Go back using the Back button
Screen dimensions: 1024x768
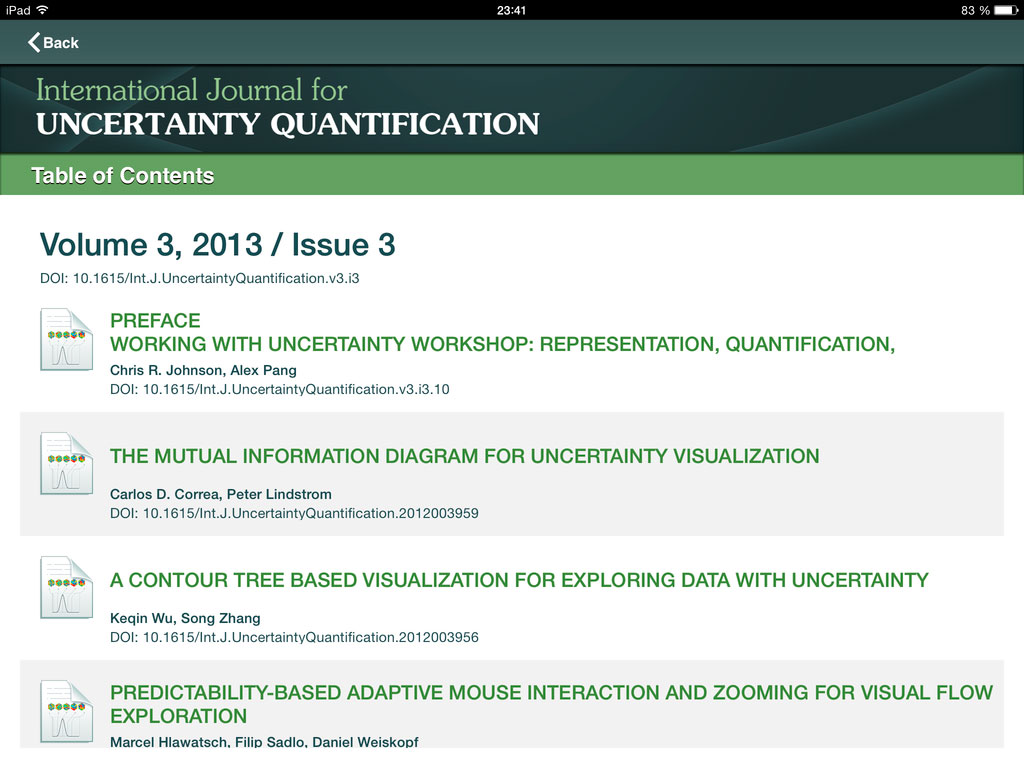click(x=53, y=42)
